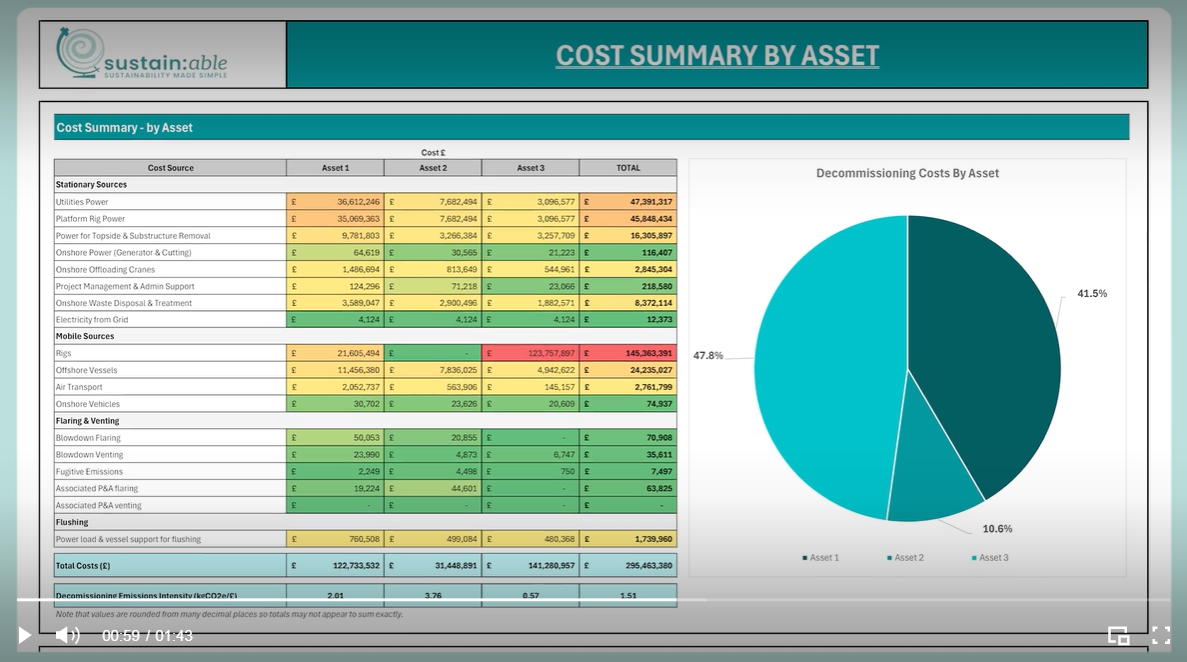Select the Rigs Asset 3 red cell

(531, 353)
